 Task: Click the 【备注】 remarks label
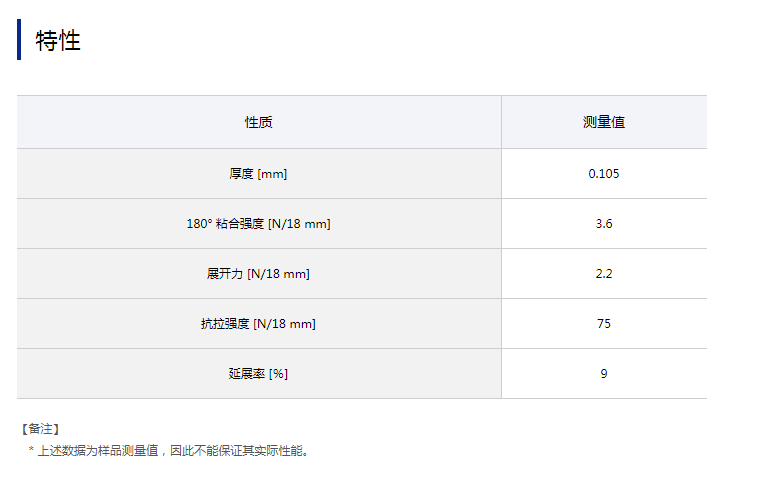pyautogui.click(x=41, y=429)
